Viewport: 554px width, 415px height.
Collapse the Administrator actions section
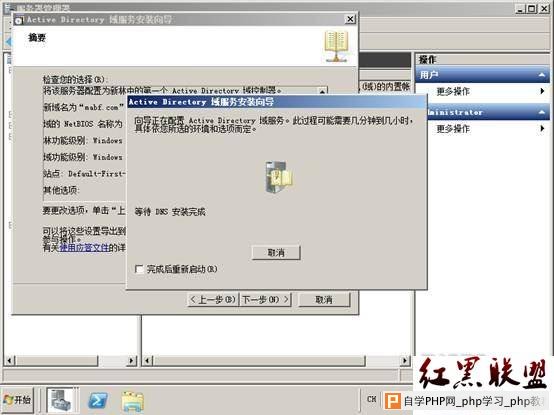pos(541,112)
